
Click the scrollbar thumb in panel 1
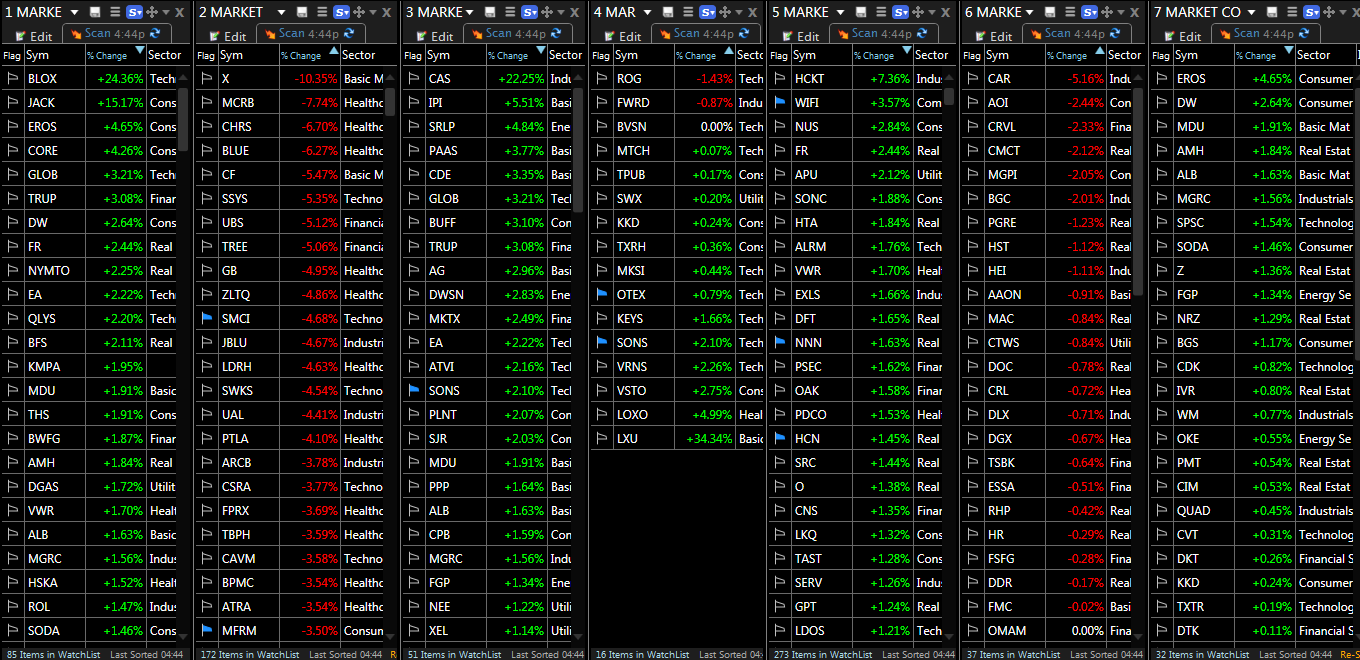[x=183, y=120]
